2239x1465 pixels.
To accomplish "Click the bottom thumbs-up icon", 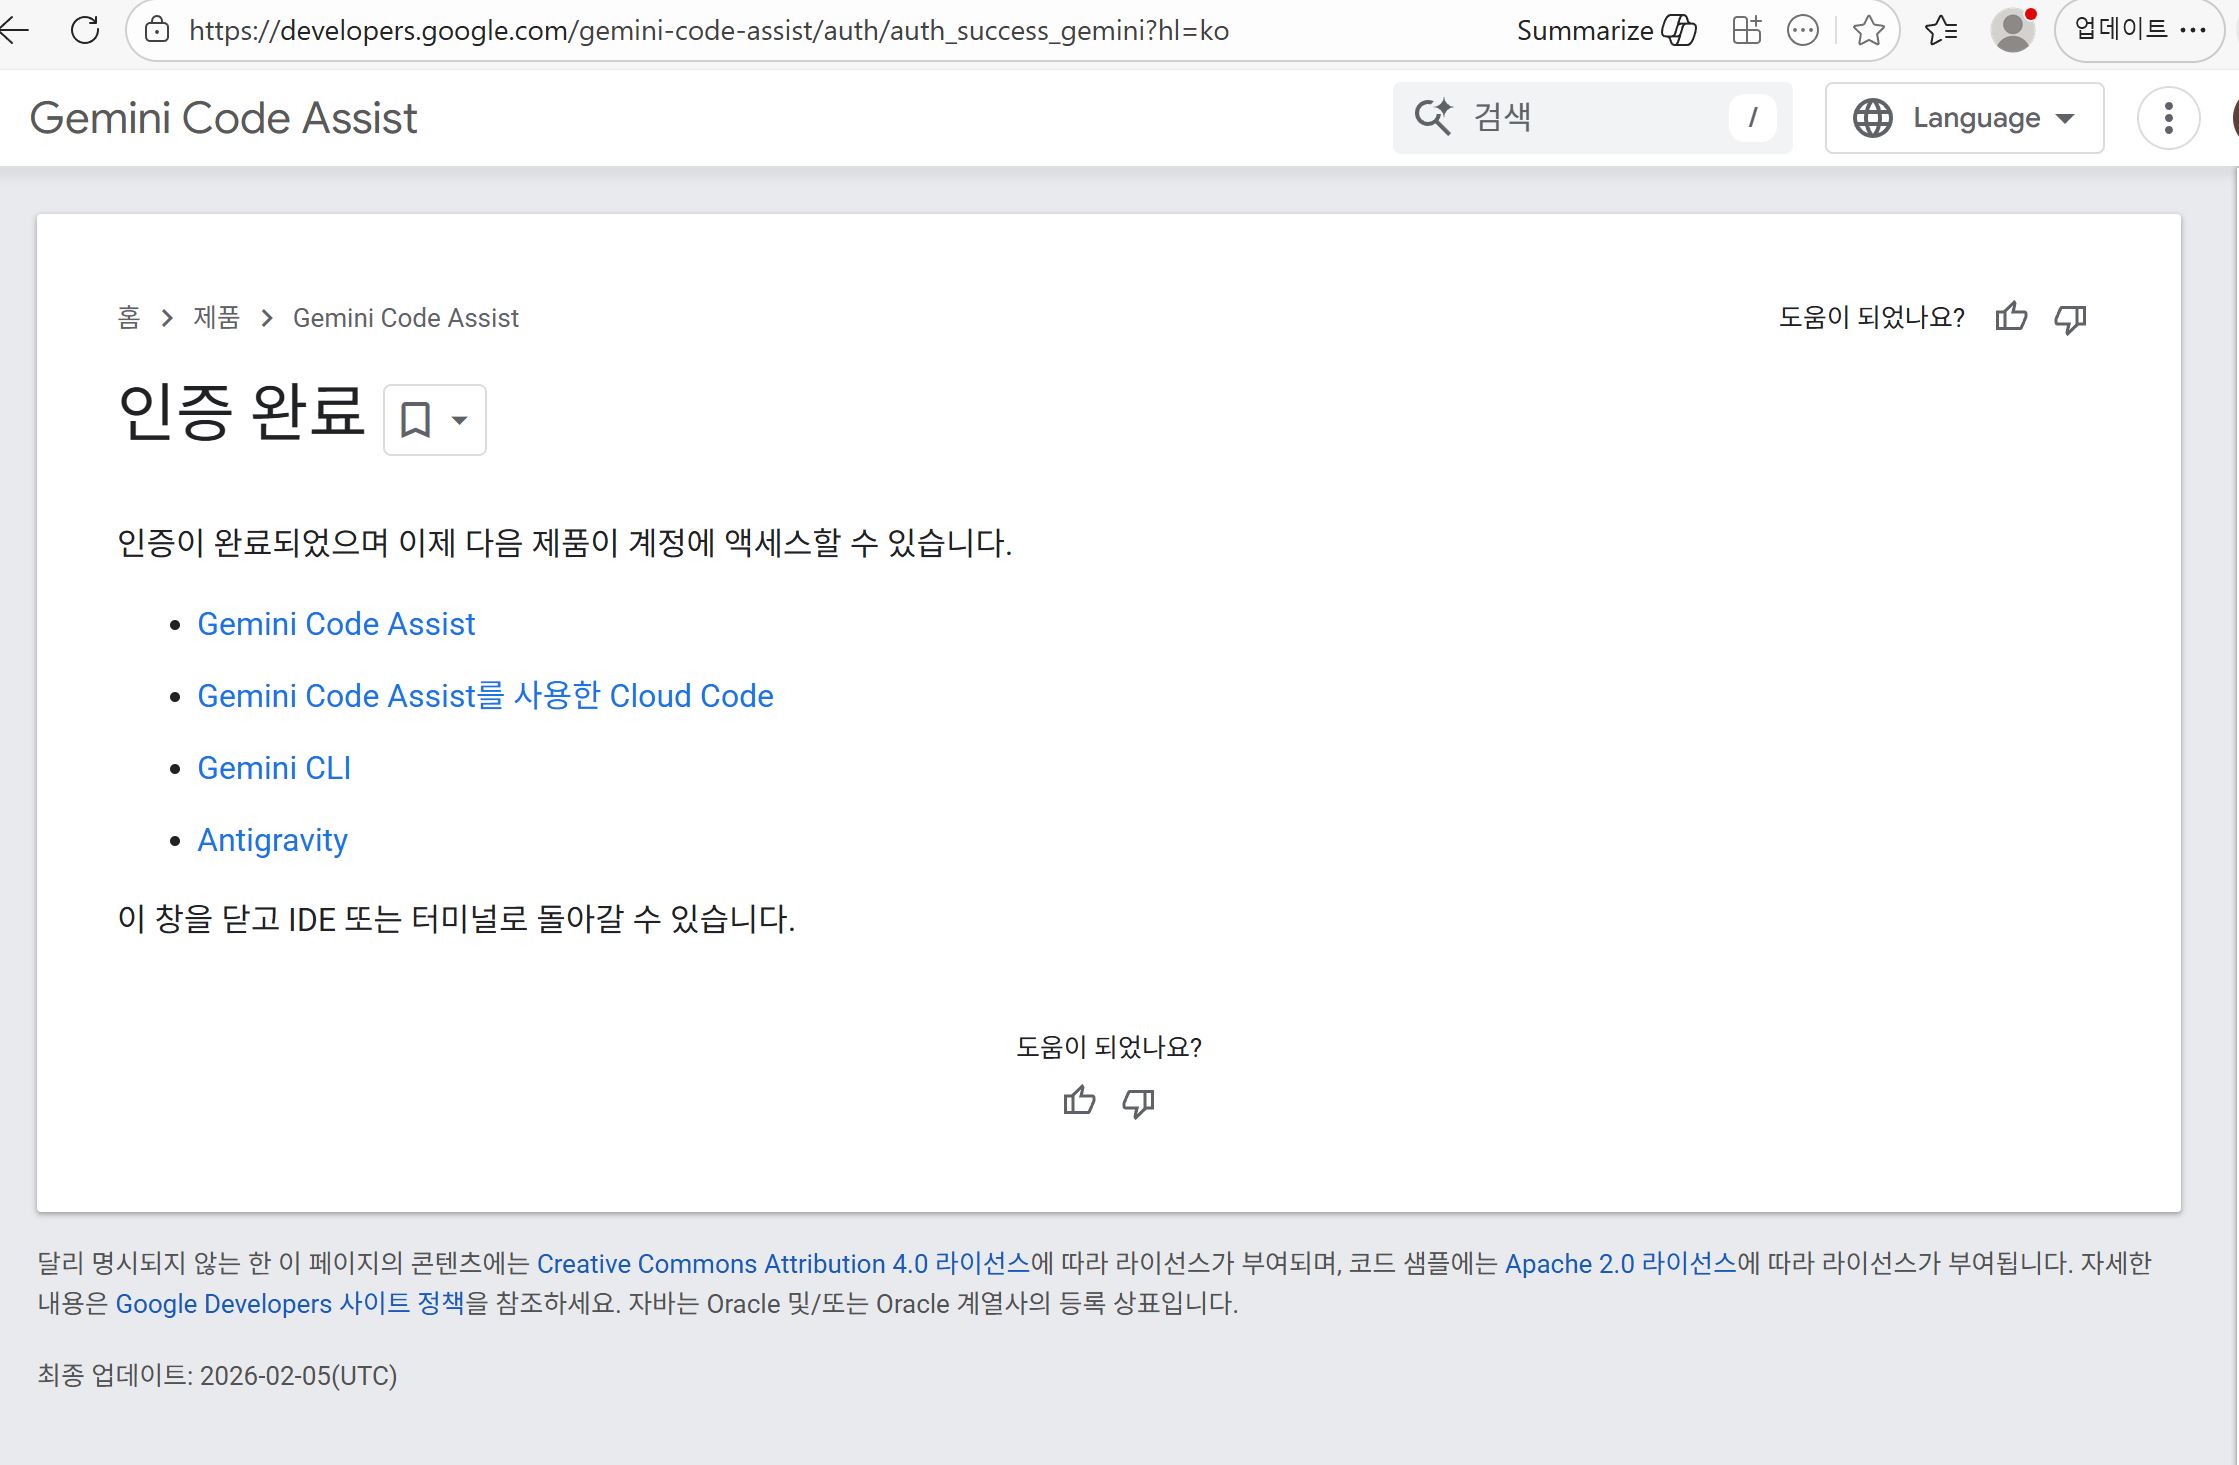I will 1079,1102.
